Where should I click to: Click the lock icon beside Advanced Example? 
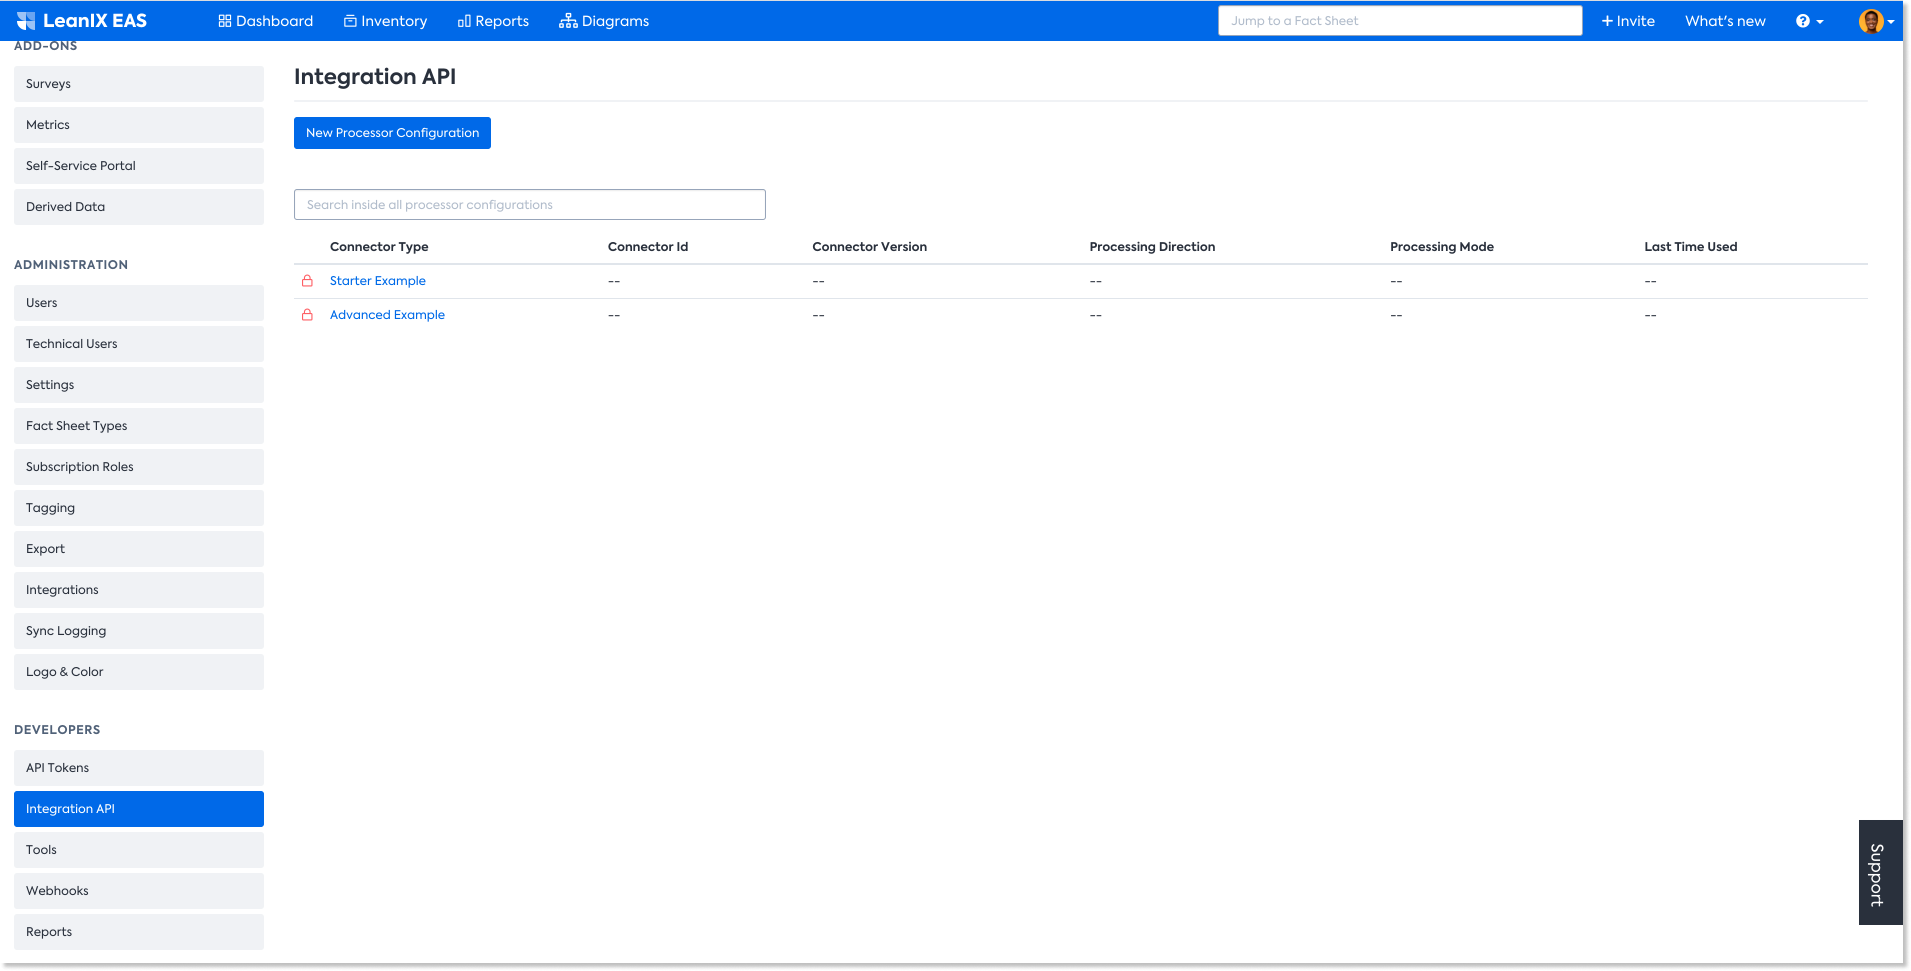(x=308, y=315)
